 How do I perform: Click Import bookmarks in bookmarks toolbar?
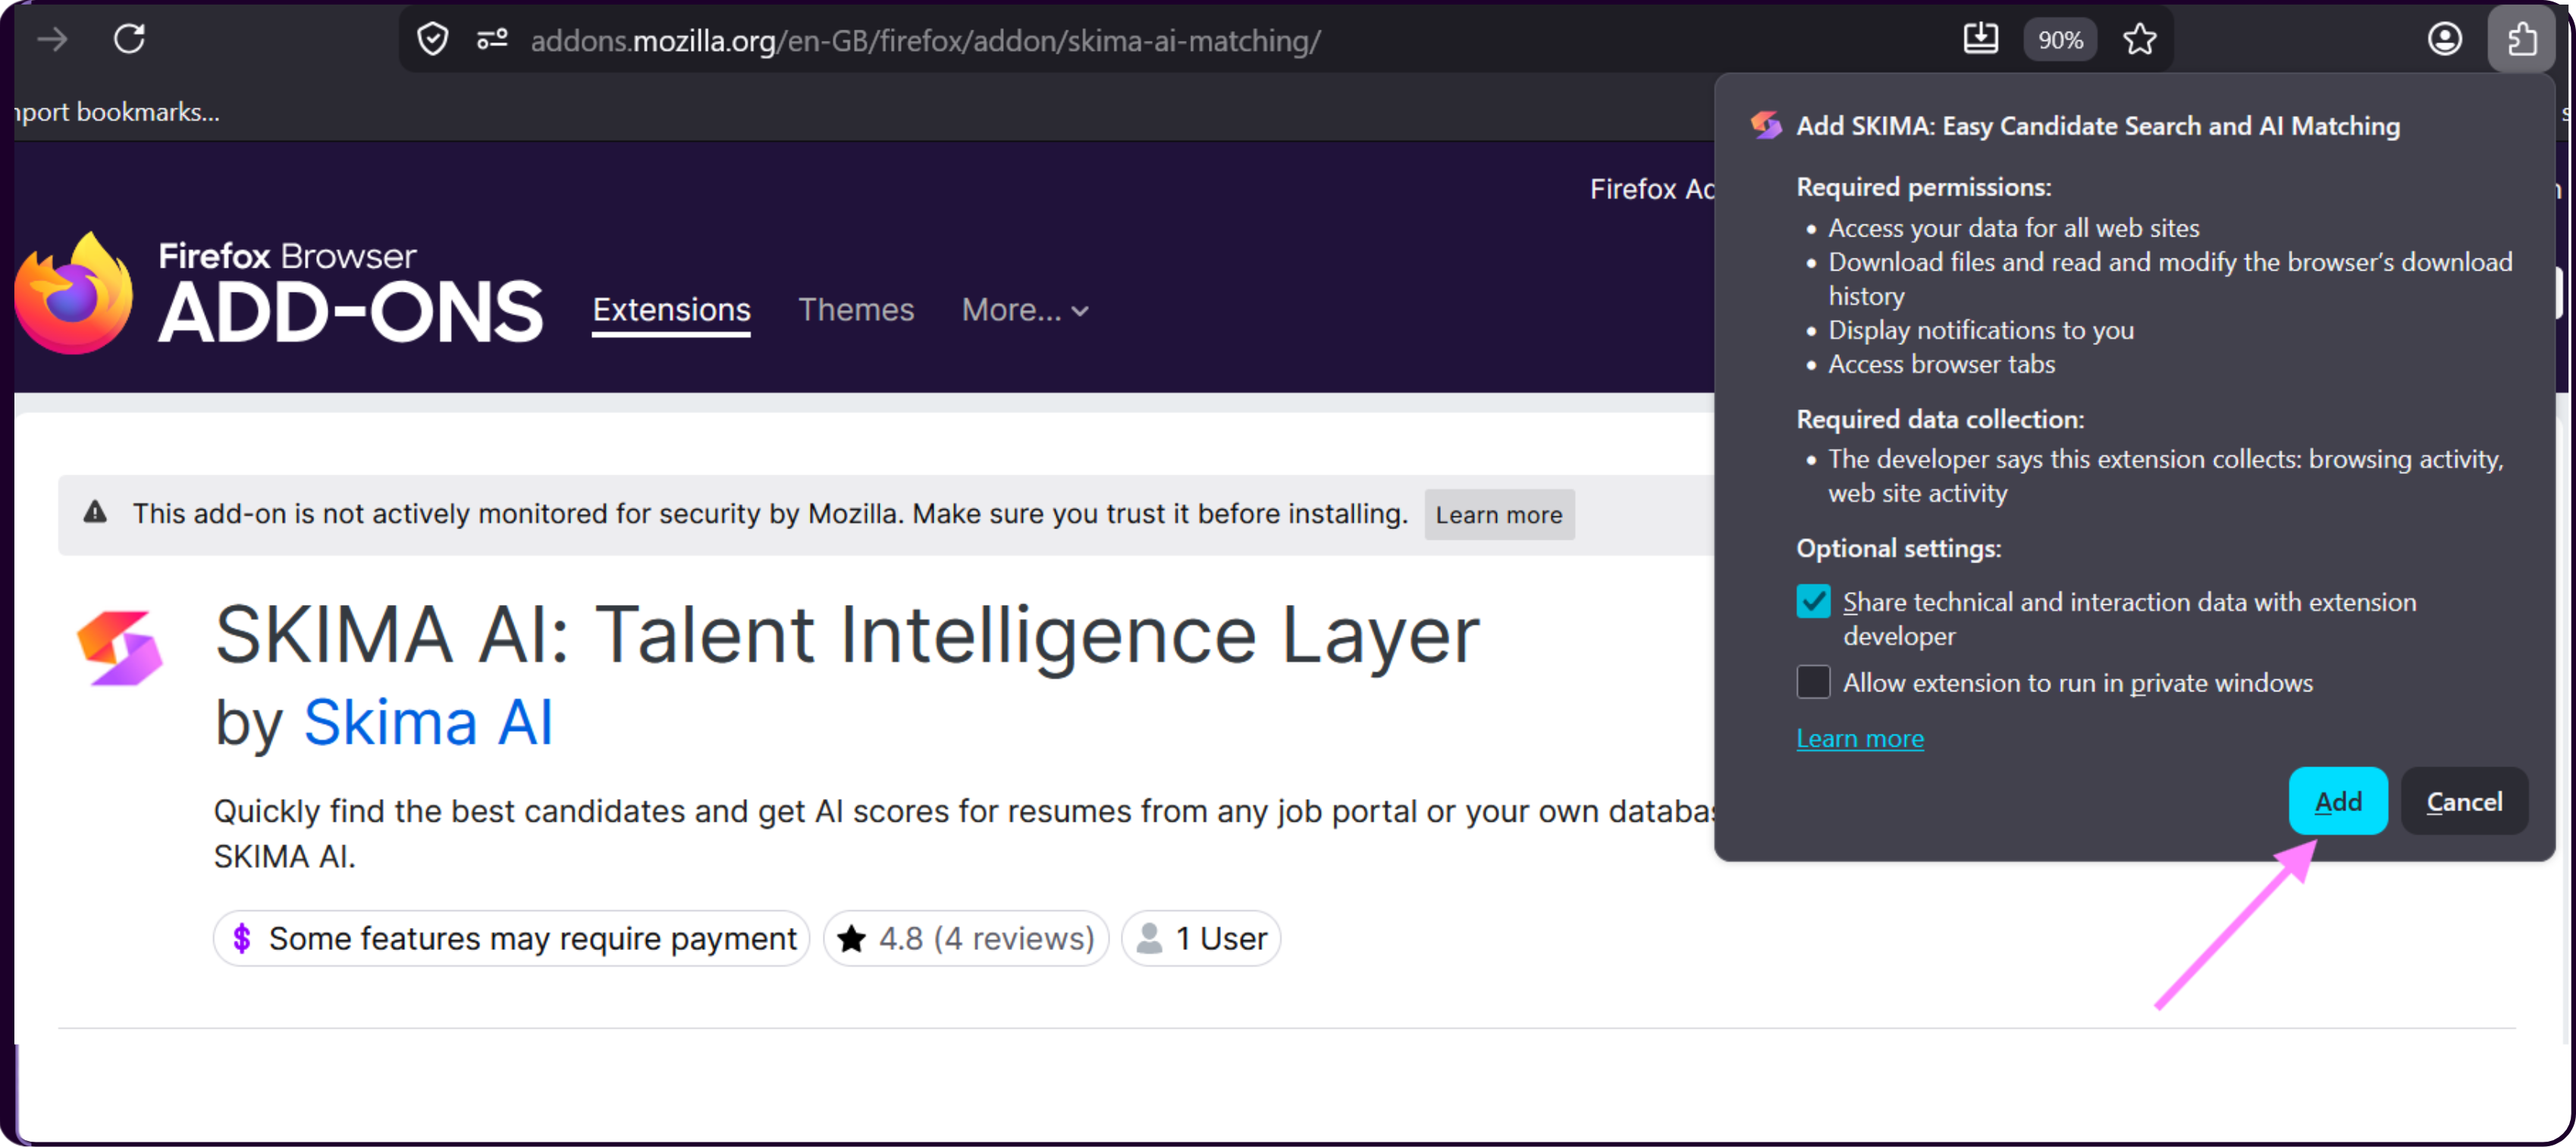(118, 112)
